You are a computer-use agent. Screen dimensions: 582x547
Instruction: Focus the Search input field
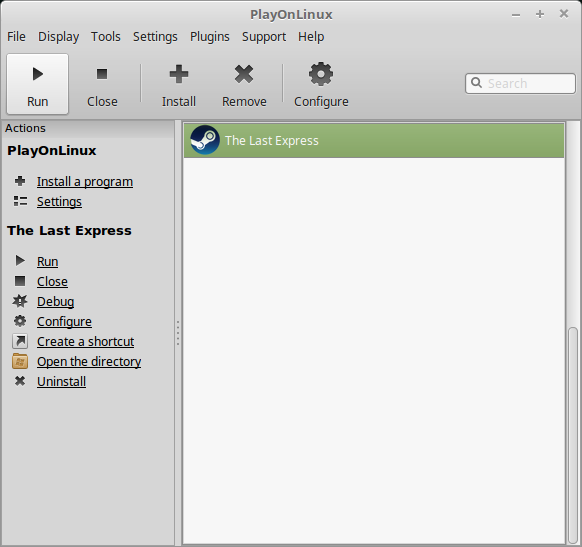520,83
